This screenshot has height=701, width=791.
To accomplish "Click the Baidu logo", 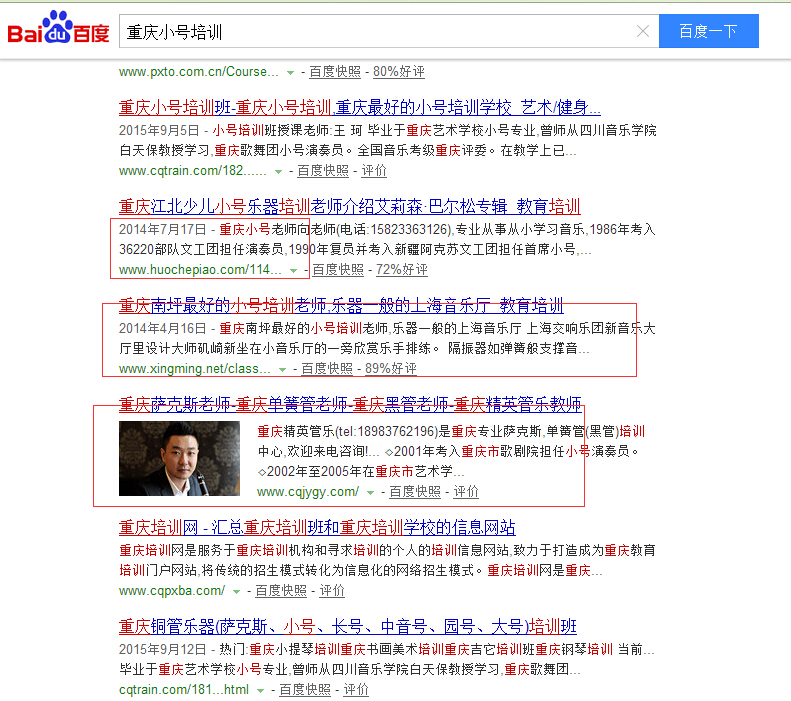I will coord(58,28).
